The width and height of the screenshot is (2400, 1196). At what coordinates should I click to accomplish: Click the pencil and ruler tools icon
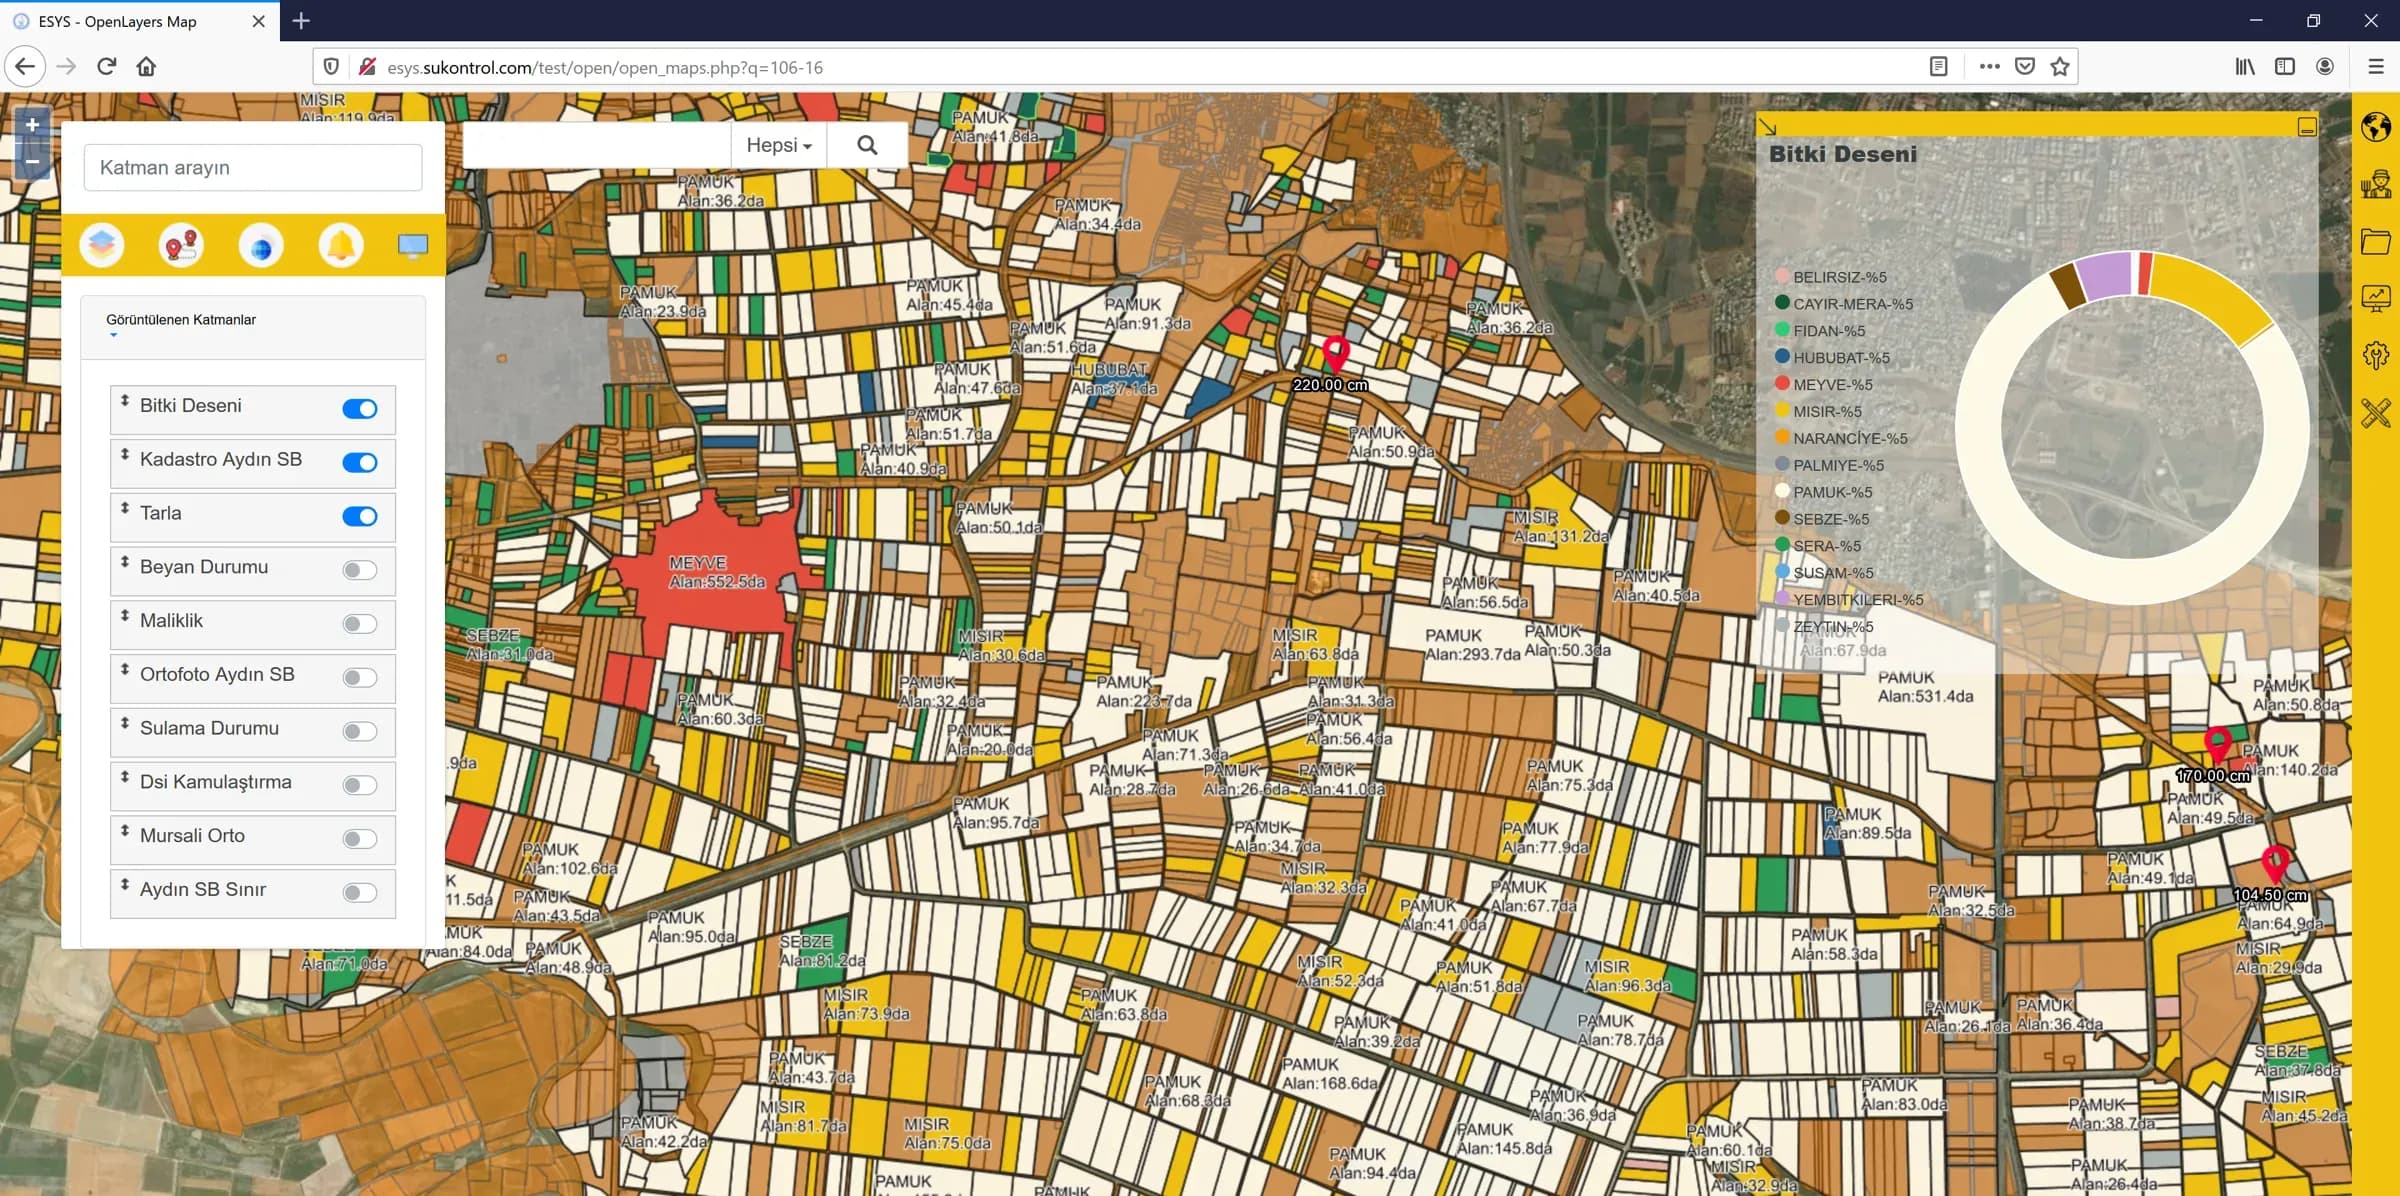(2376, 412)
